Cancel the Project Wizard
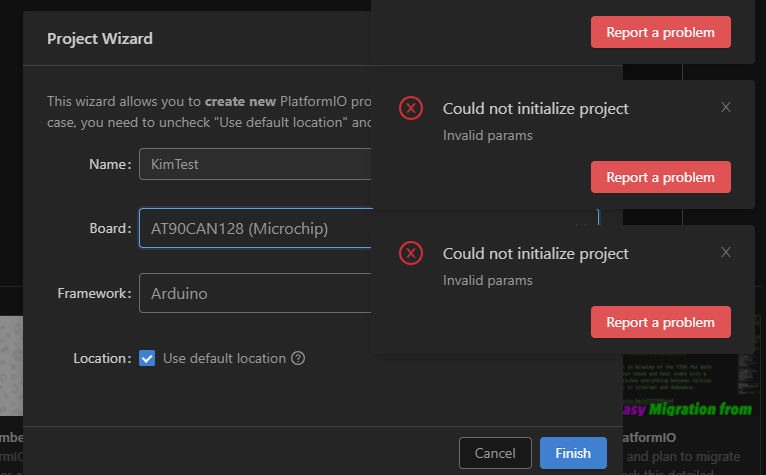This screenshot has height=475, width=766. click(495, 453)
